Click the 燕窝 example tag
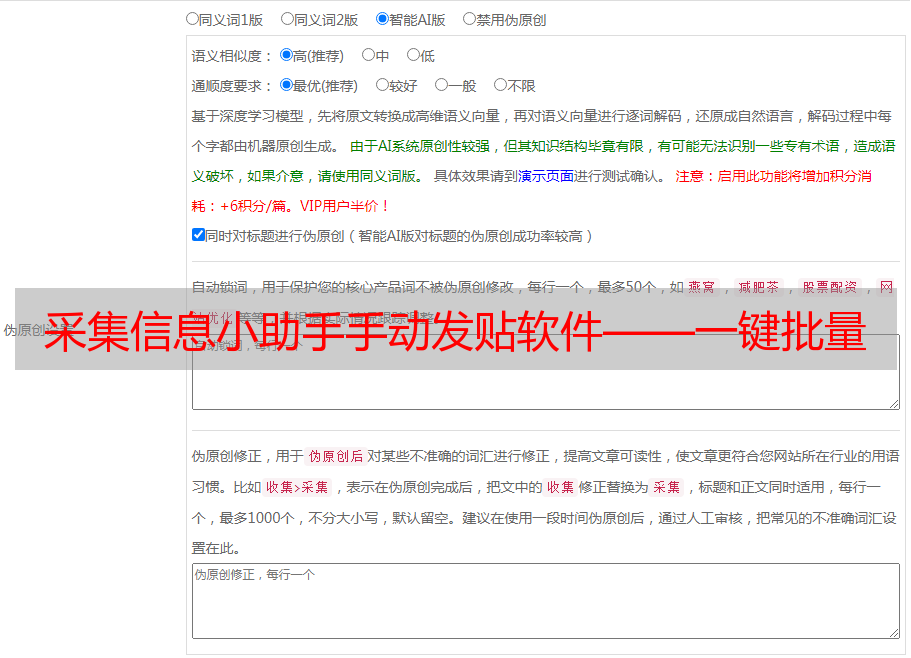The image size is (911, 658). pos(701,287)
